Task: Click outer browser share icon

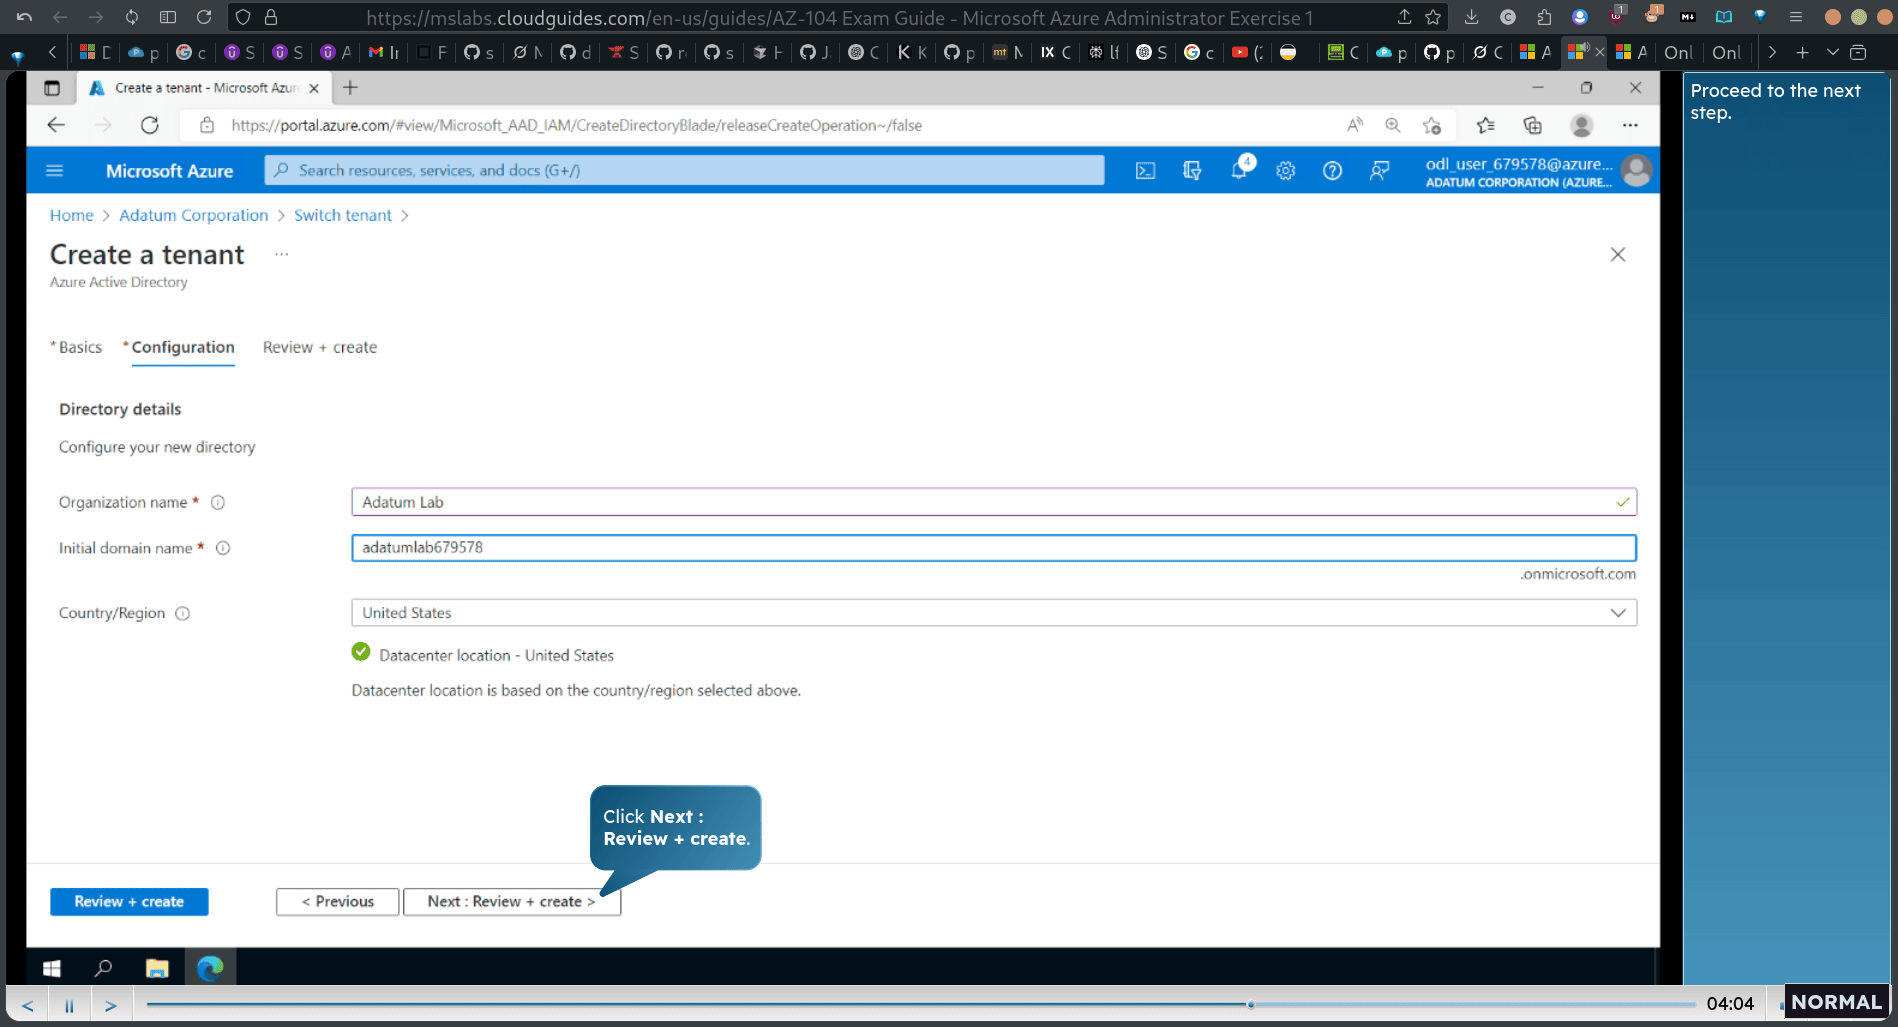Action: pos(1404,17)
